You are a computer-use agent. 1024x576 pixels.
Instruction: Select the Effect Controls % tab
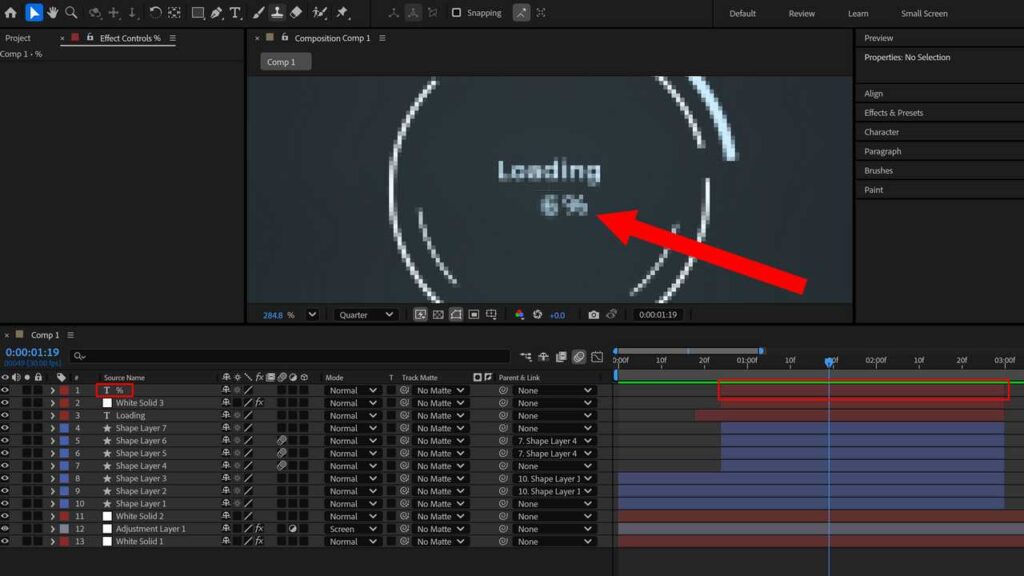[x=130, y=38]
